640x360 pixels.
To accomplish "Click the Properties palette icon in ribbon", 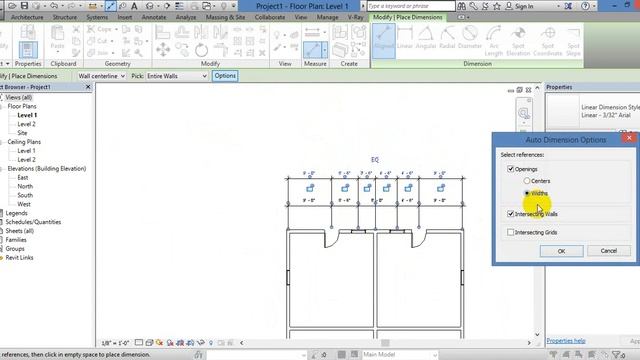I will coord(28,50).
